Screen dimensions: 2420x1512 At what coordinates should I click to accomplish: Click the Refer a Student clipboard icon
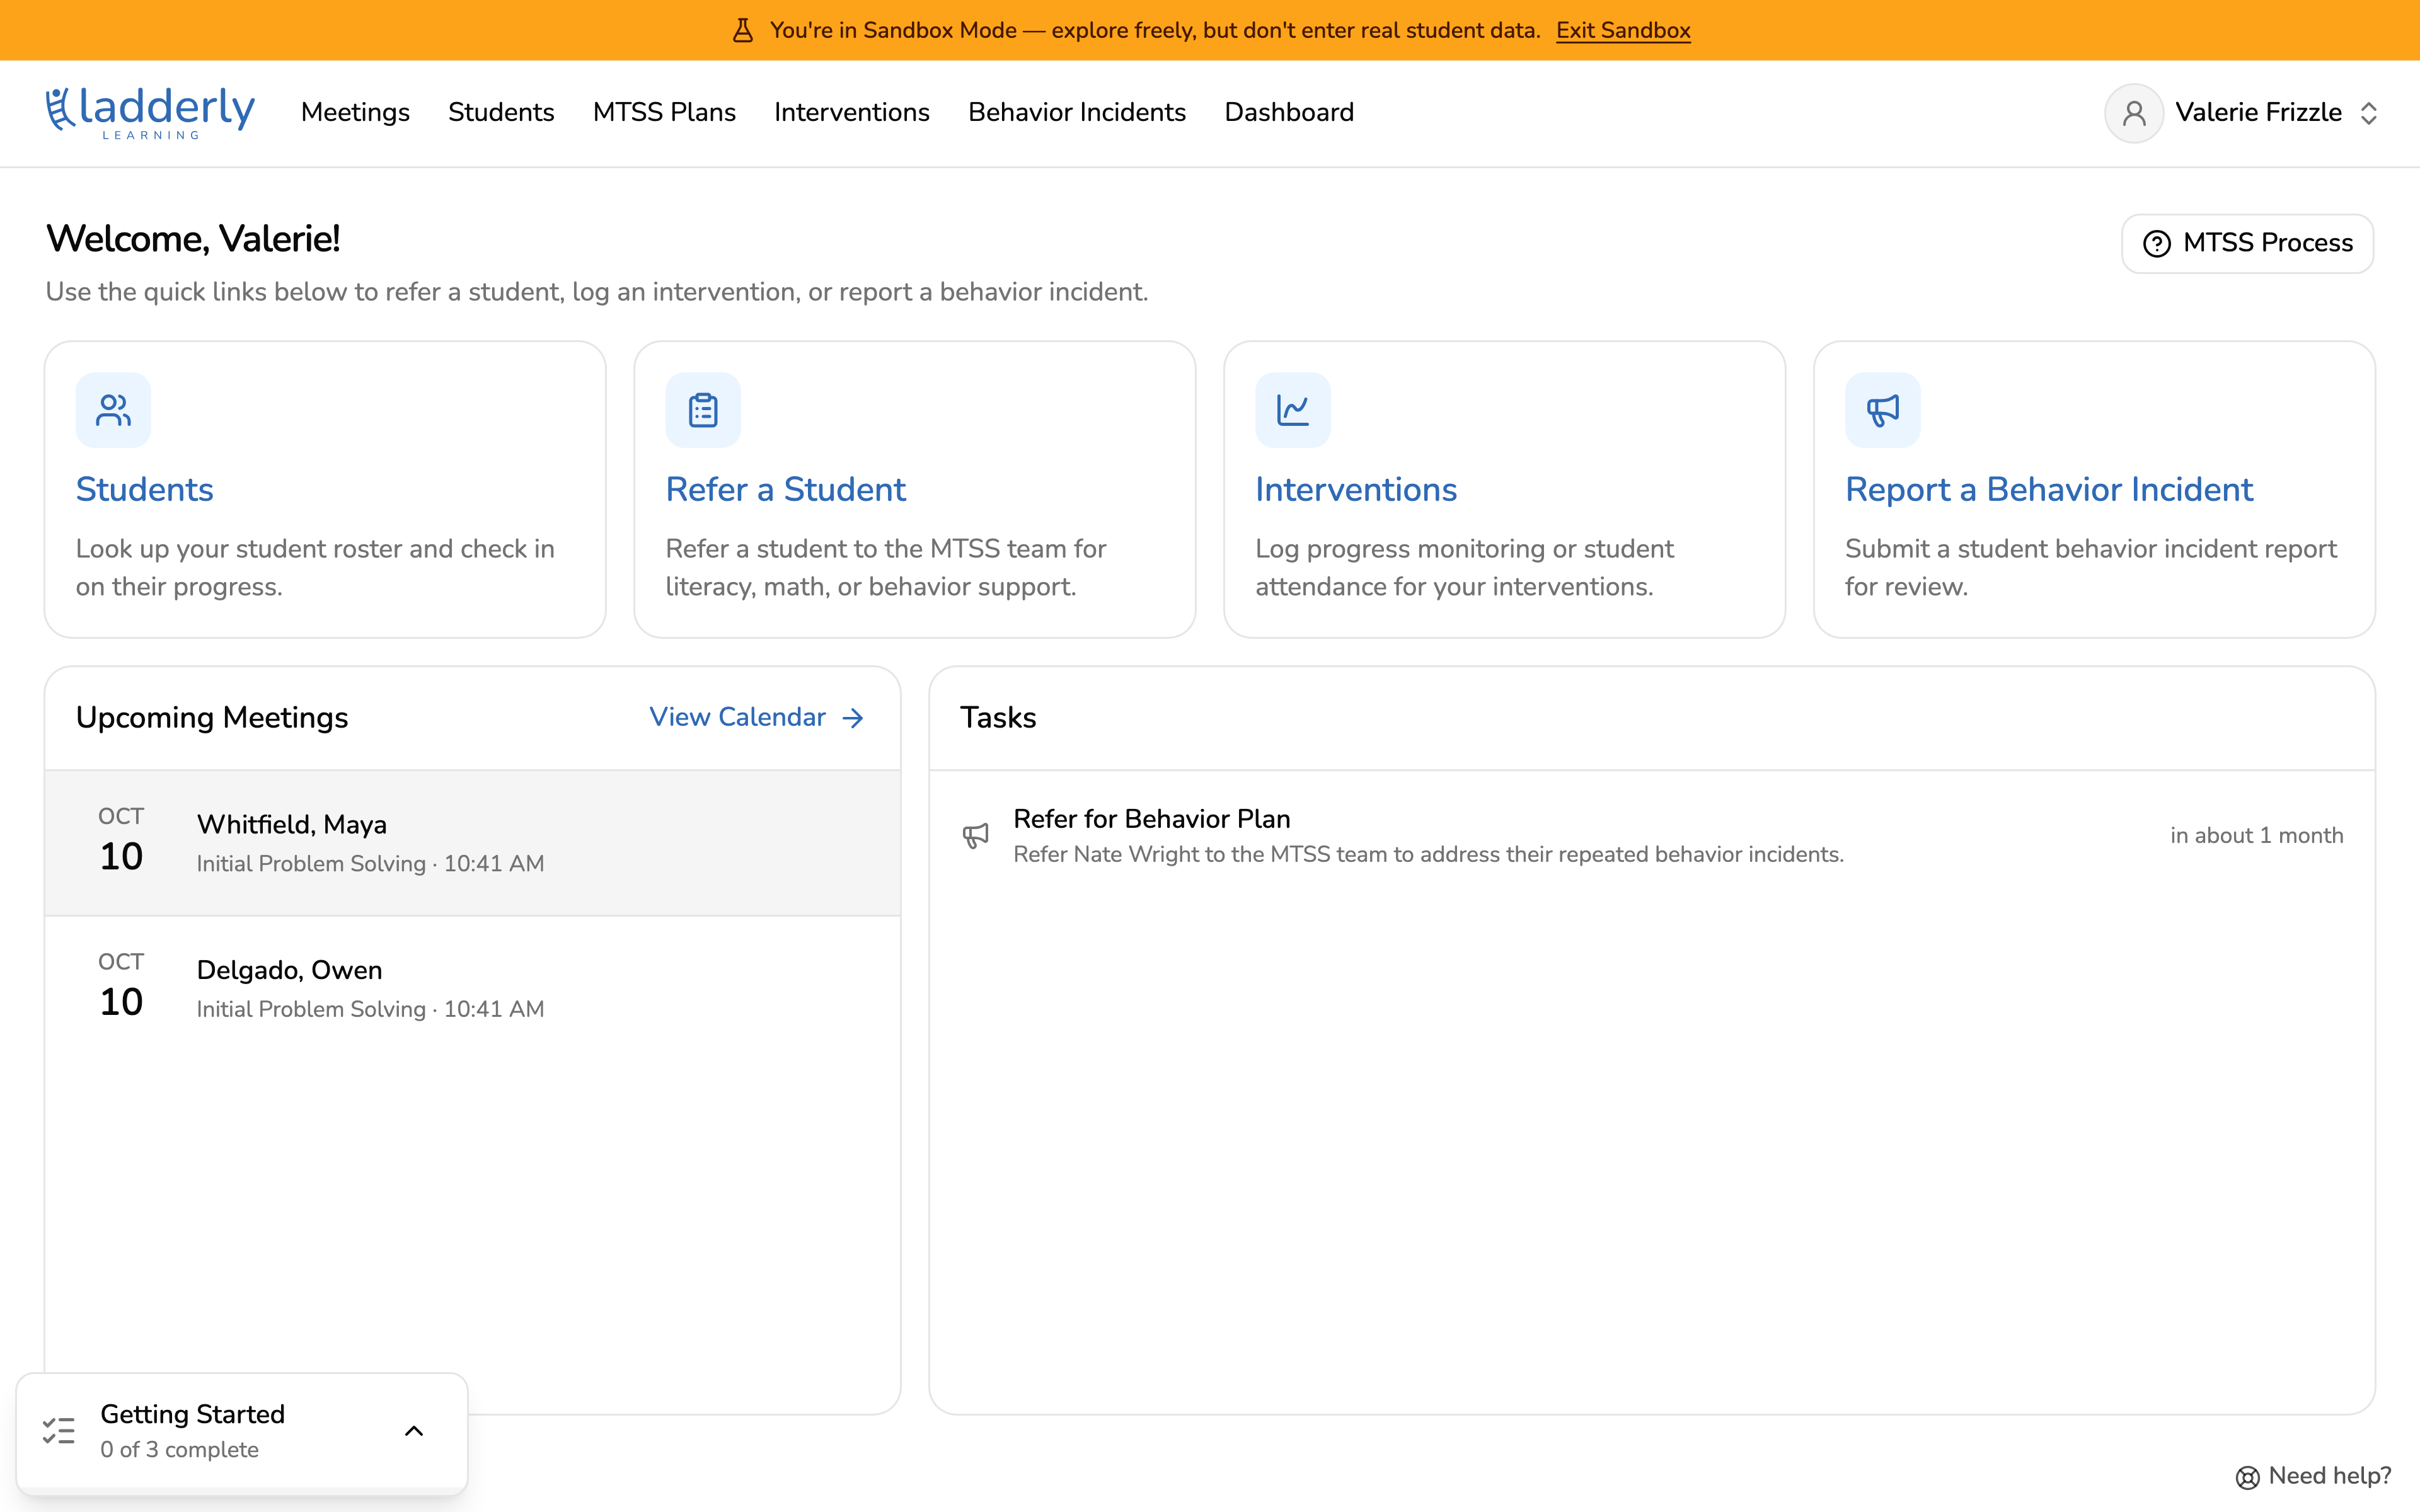[x=703, y=410]
